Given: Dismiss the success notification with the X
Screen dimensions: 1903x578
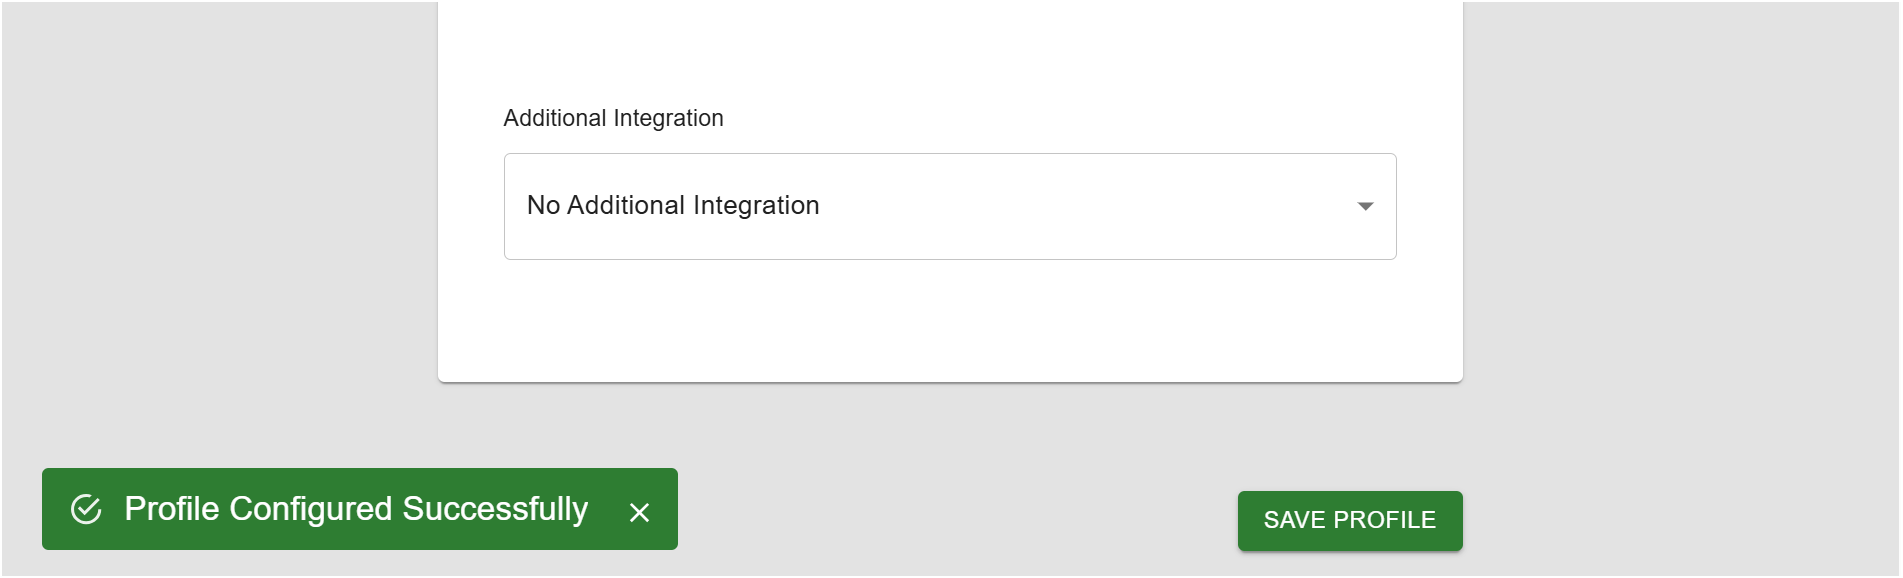Looking at the screenshot, I should pos(639,513).
